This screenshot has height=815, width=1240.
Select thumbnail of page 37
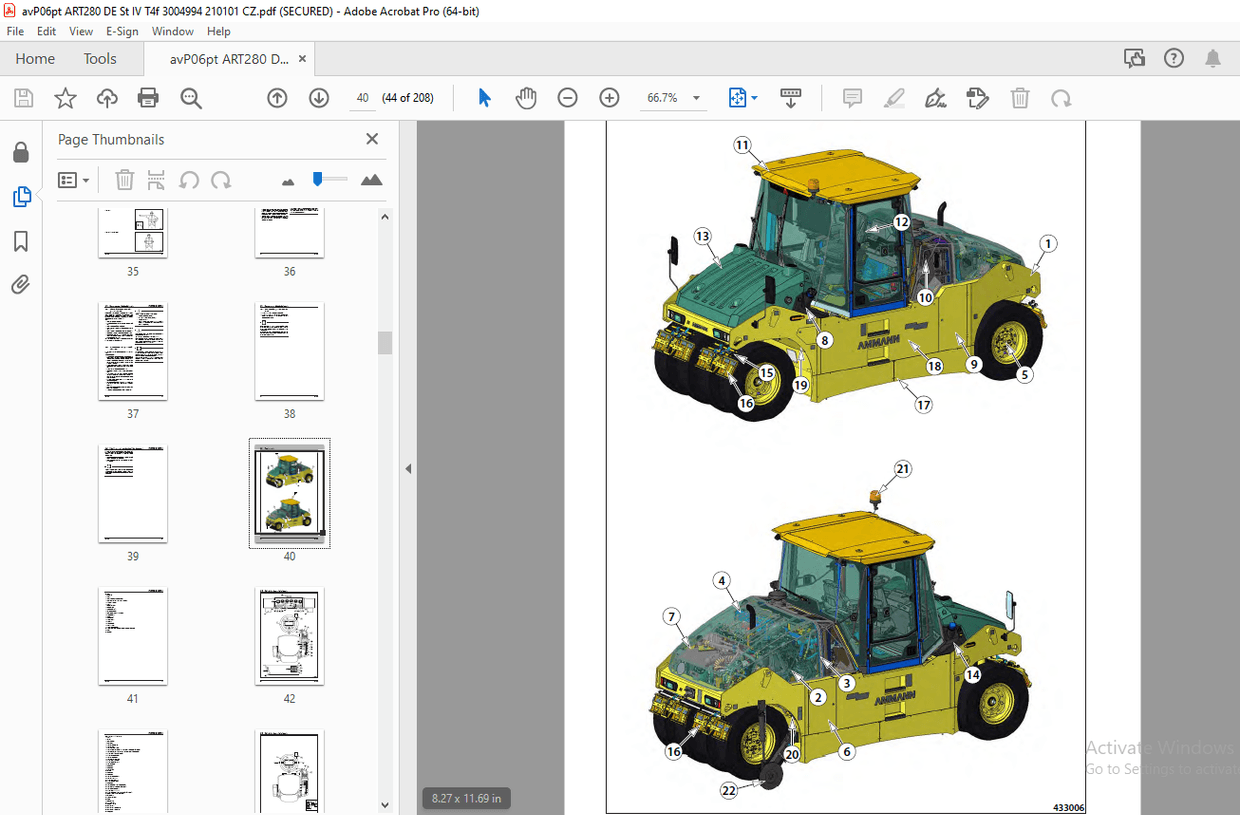coord(133,351)
